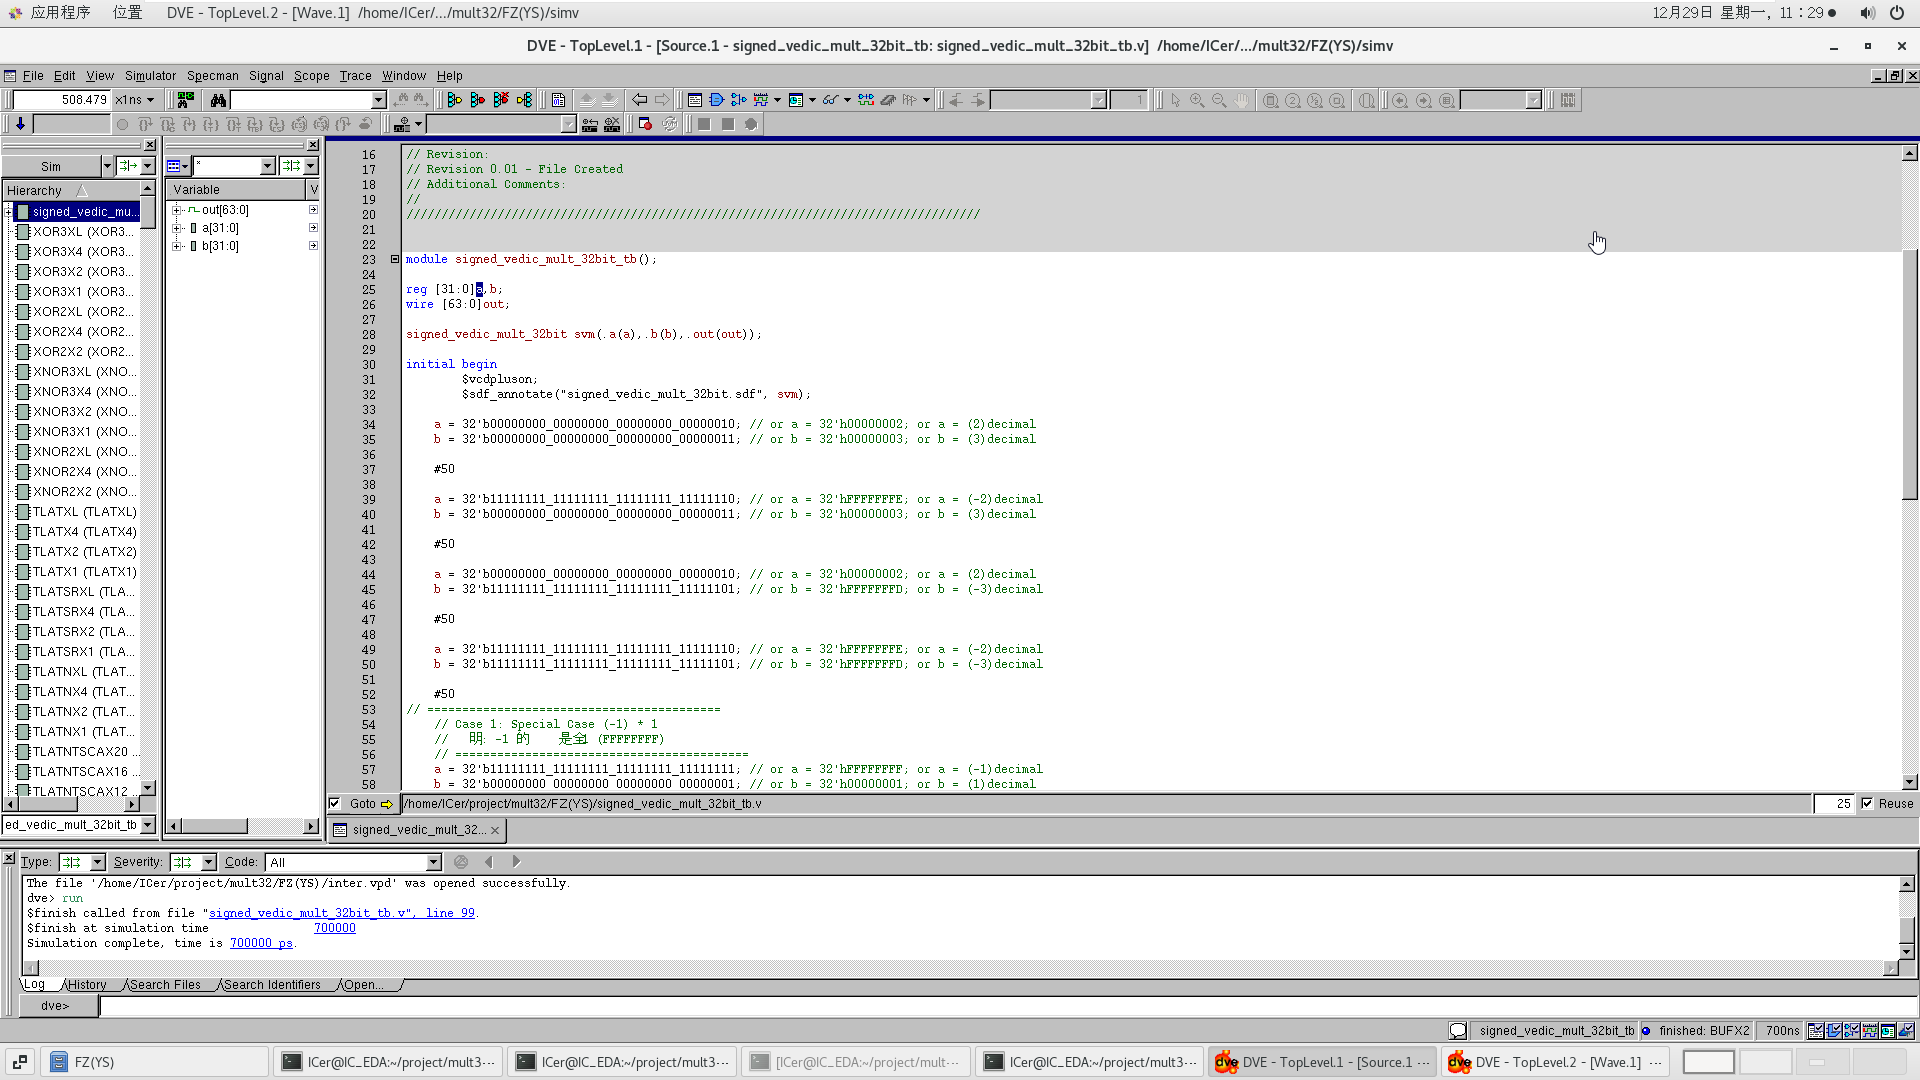Switch to the Search Files tab
This screenshot has height=1080, width=1920.
point(166,984)
